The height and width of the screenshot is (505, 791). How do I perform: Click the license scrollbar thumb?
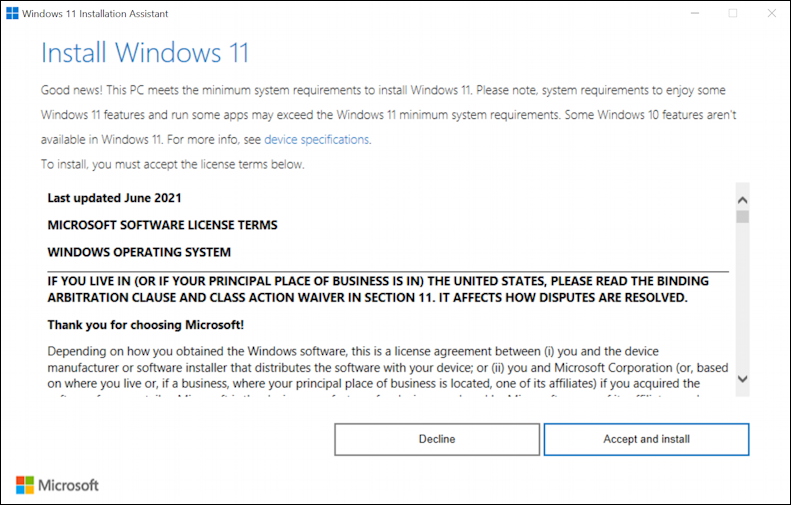[742, 217]
